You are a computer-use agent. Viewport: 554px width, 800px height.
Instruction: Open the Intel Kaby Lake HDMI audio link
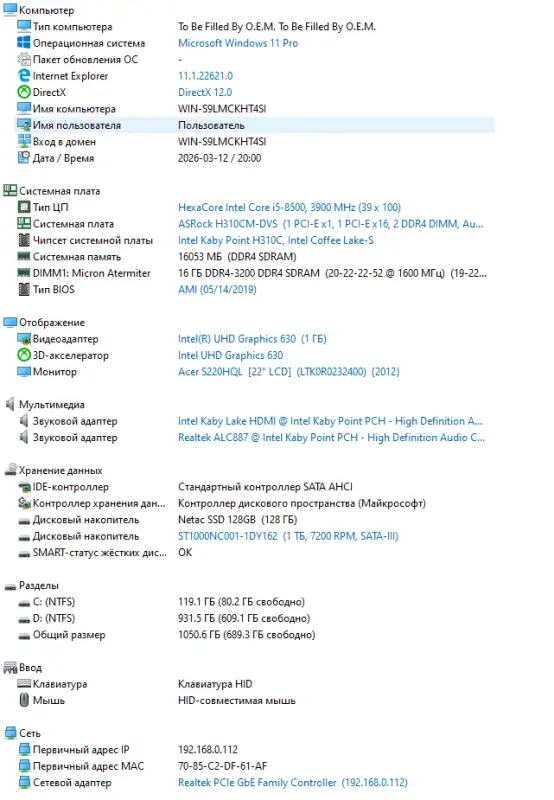330,421
